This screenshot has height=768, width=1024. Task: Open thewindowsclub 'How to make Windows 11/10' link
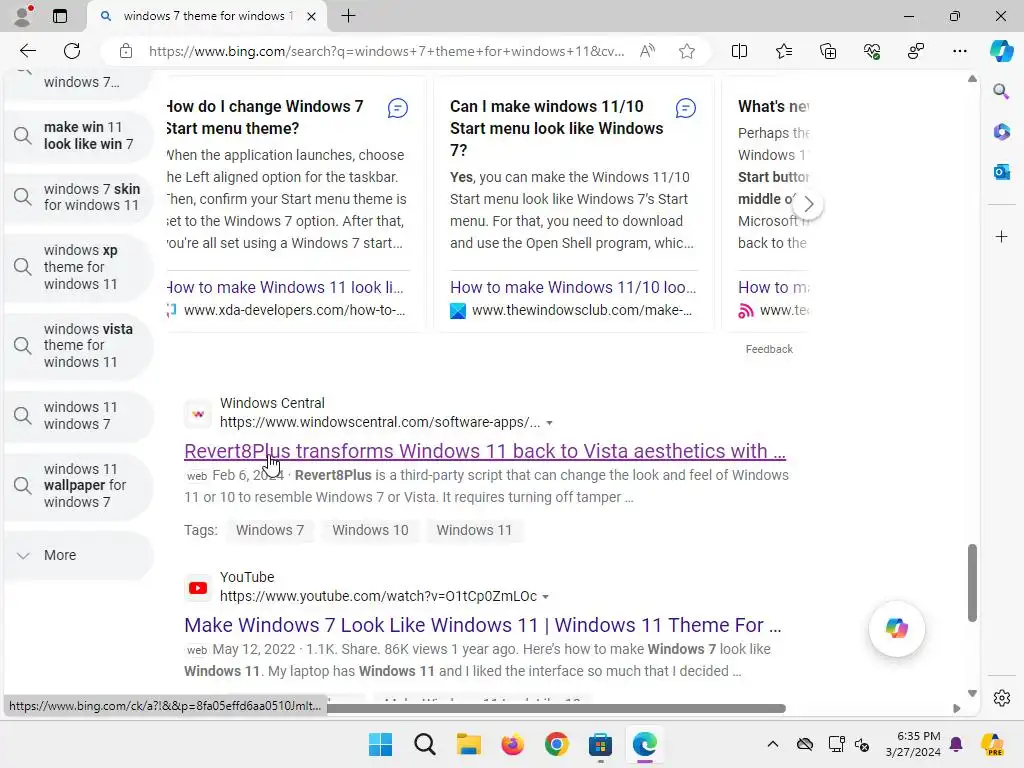click(573, 287)
